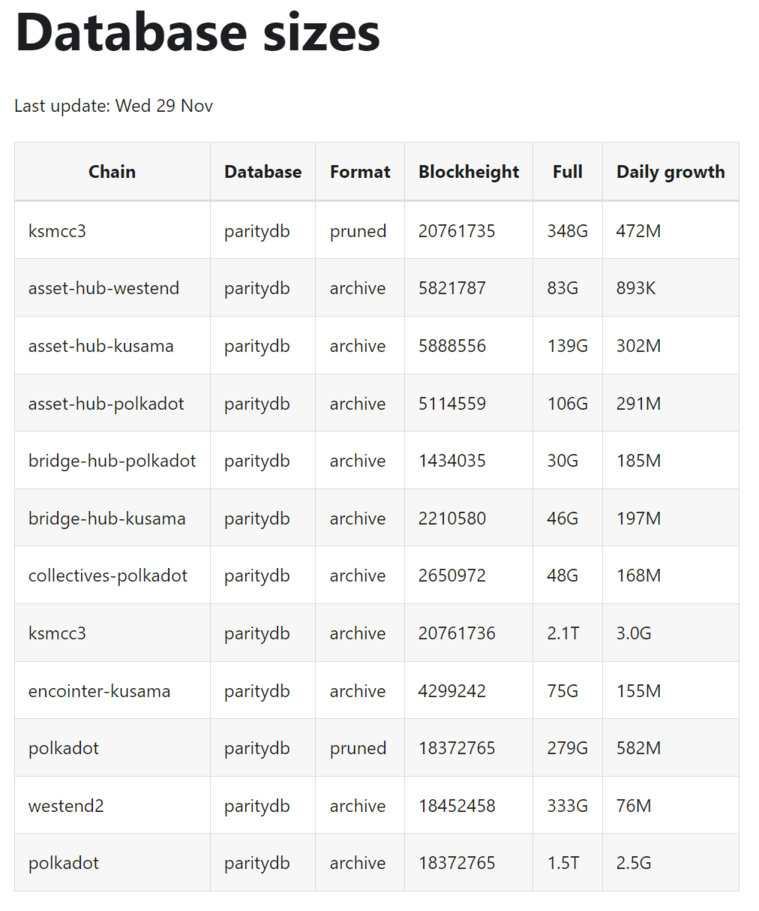Select the Format column header
The image size is (759, 911).
360,172
